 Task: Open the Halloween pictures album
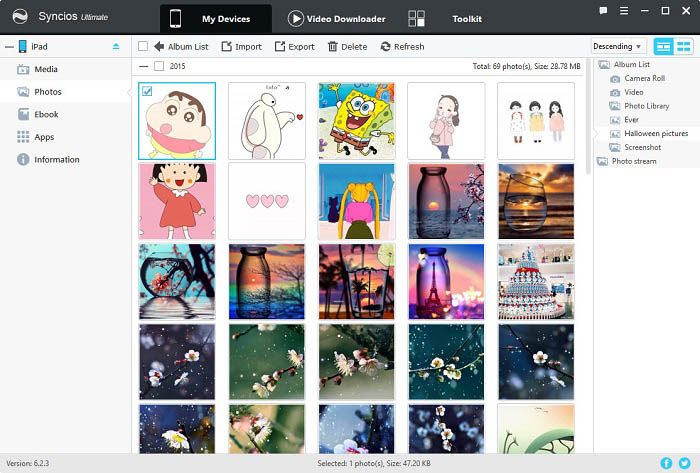click(x=656, y=133)
